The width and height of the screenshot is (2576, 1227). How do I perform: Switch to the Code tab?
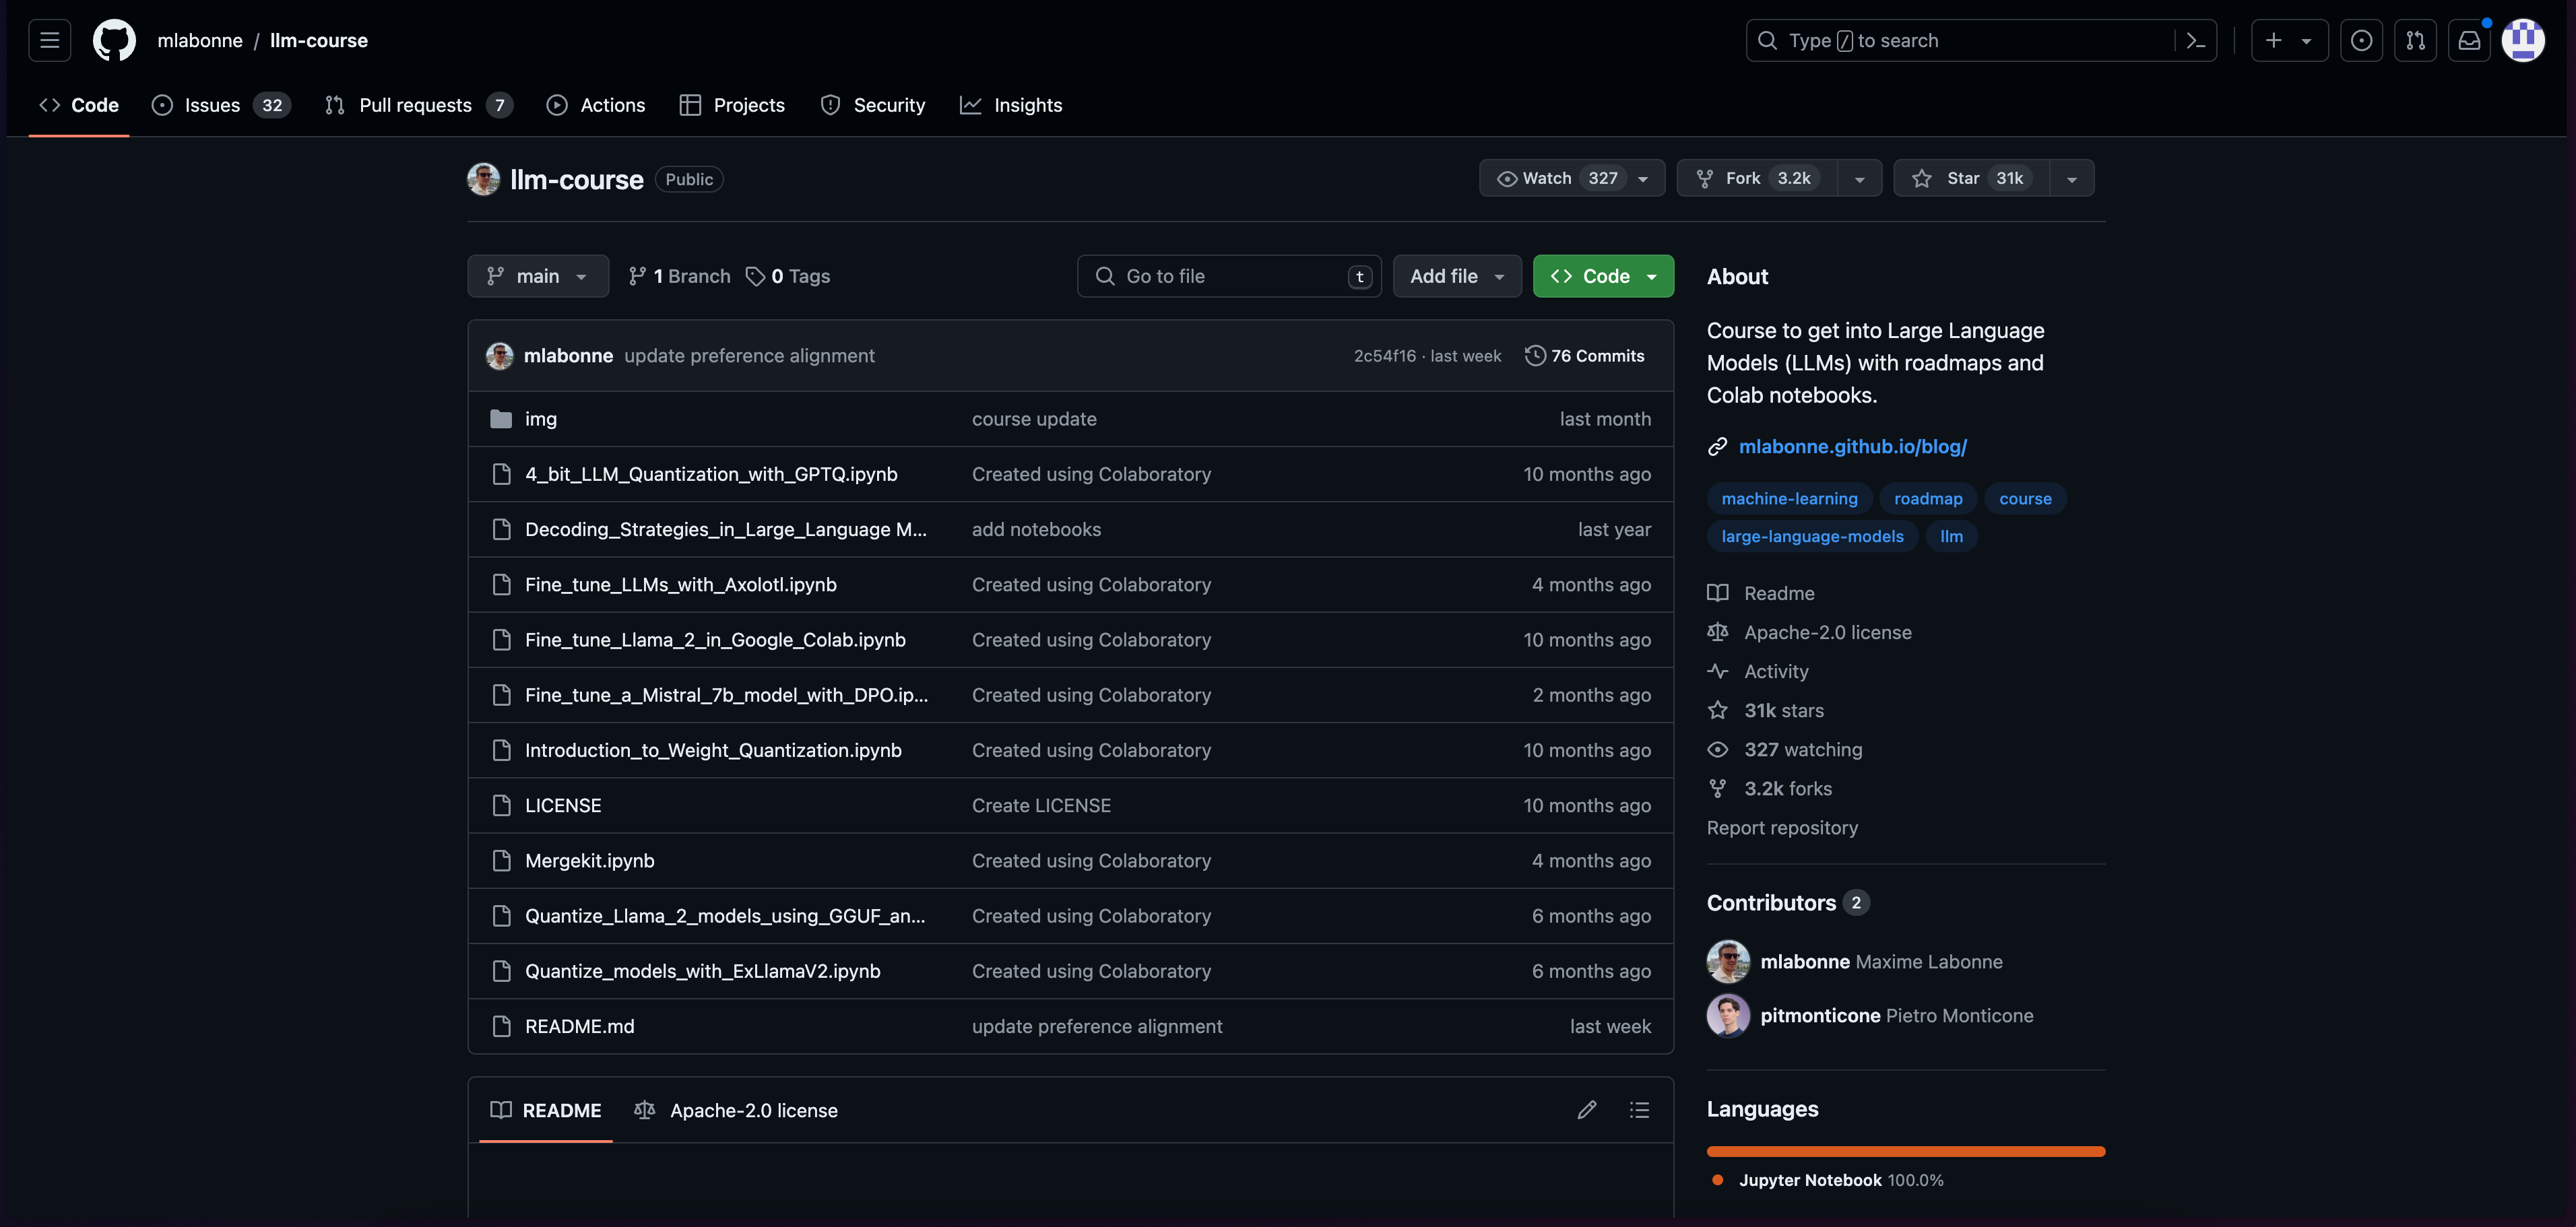(79, 105)
